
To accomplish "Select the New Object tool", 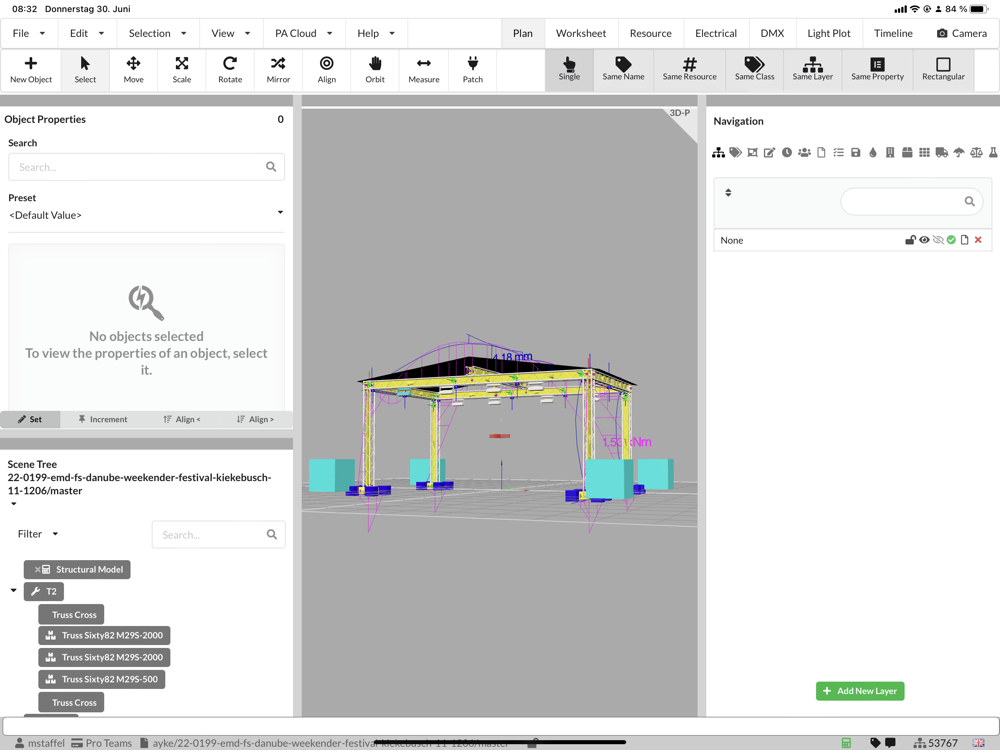I will click(x=31, y=71).
